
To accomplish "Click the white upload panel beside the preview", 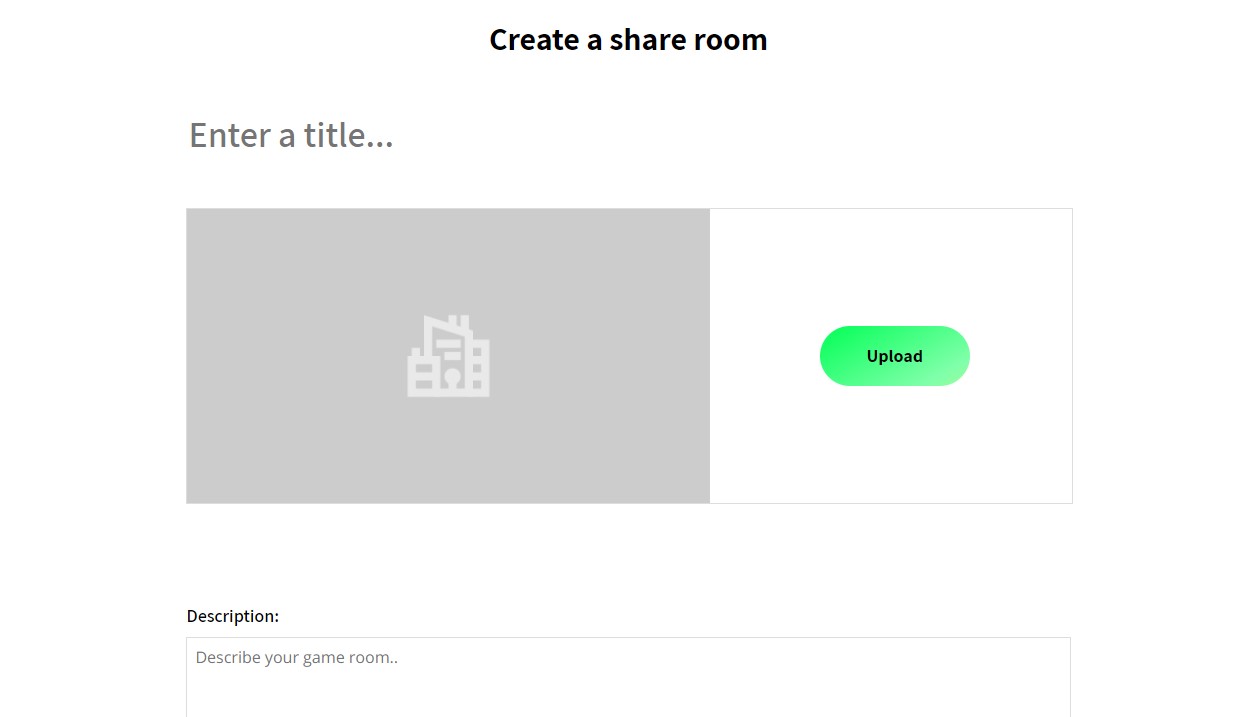I will [891, 356].
